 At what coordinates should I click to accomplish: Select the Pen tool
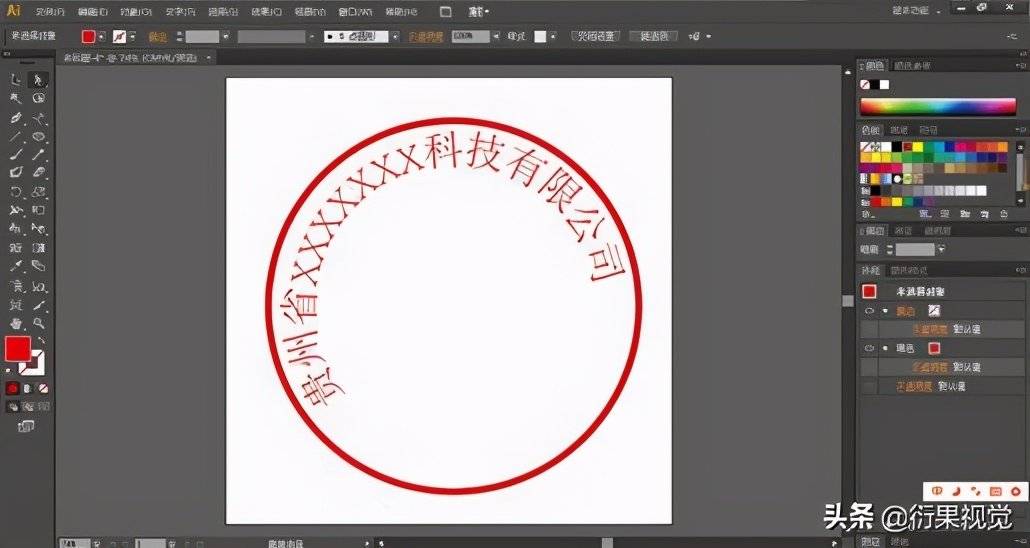click(16, 118)
